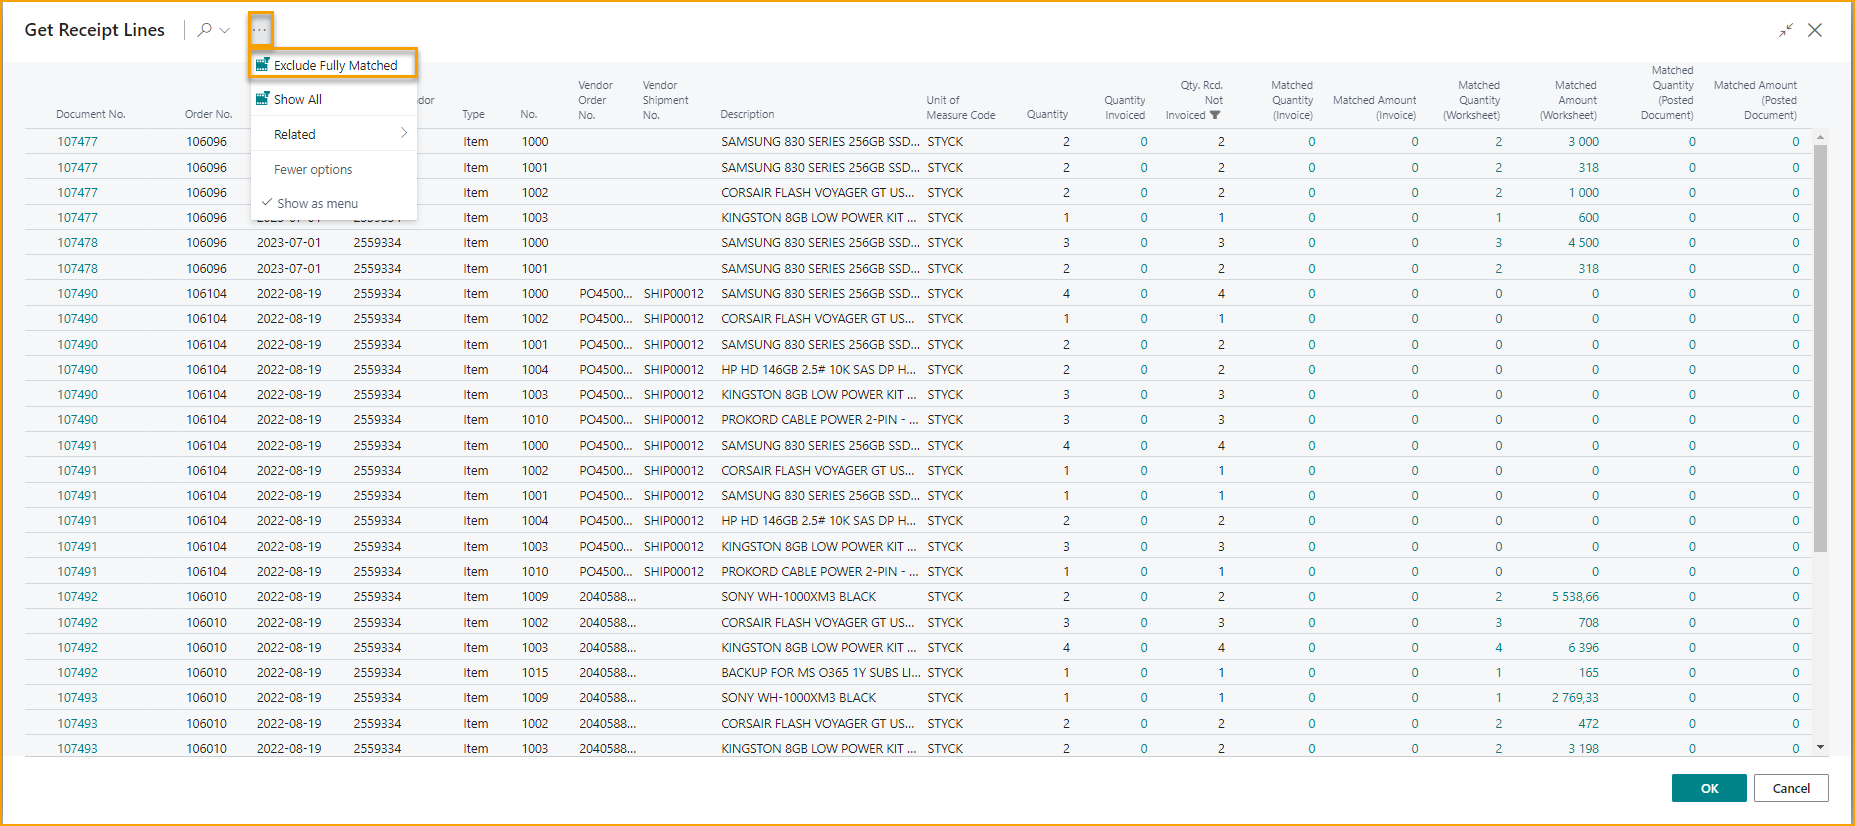Click the Description column header

747,114
